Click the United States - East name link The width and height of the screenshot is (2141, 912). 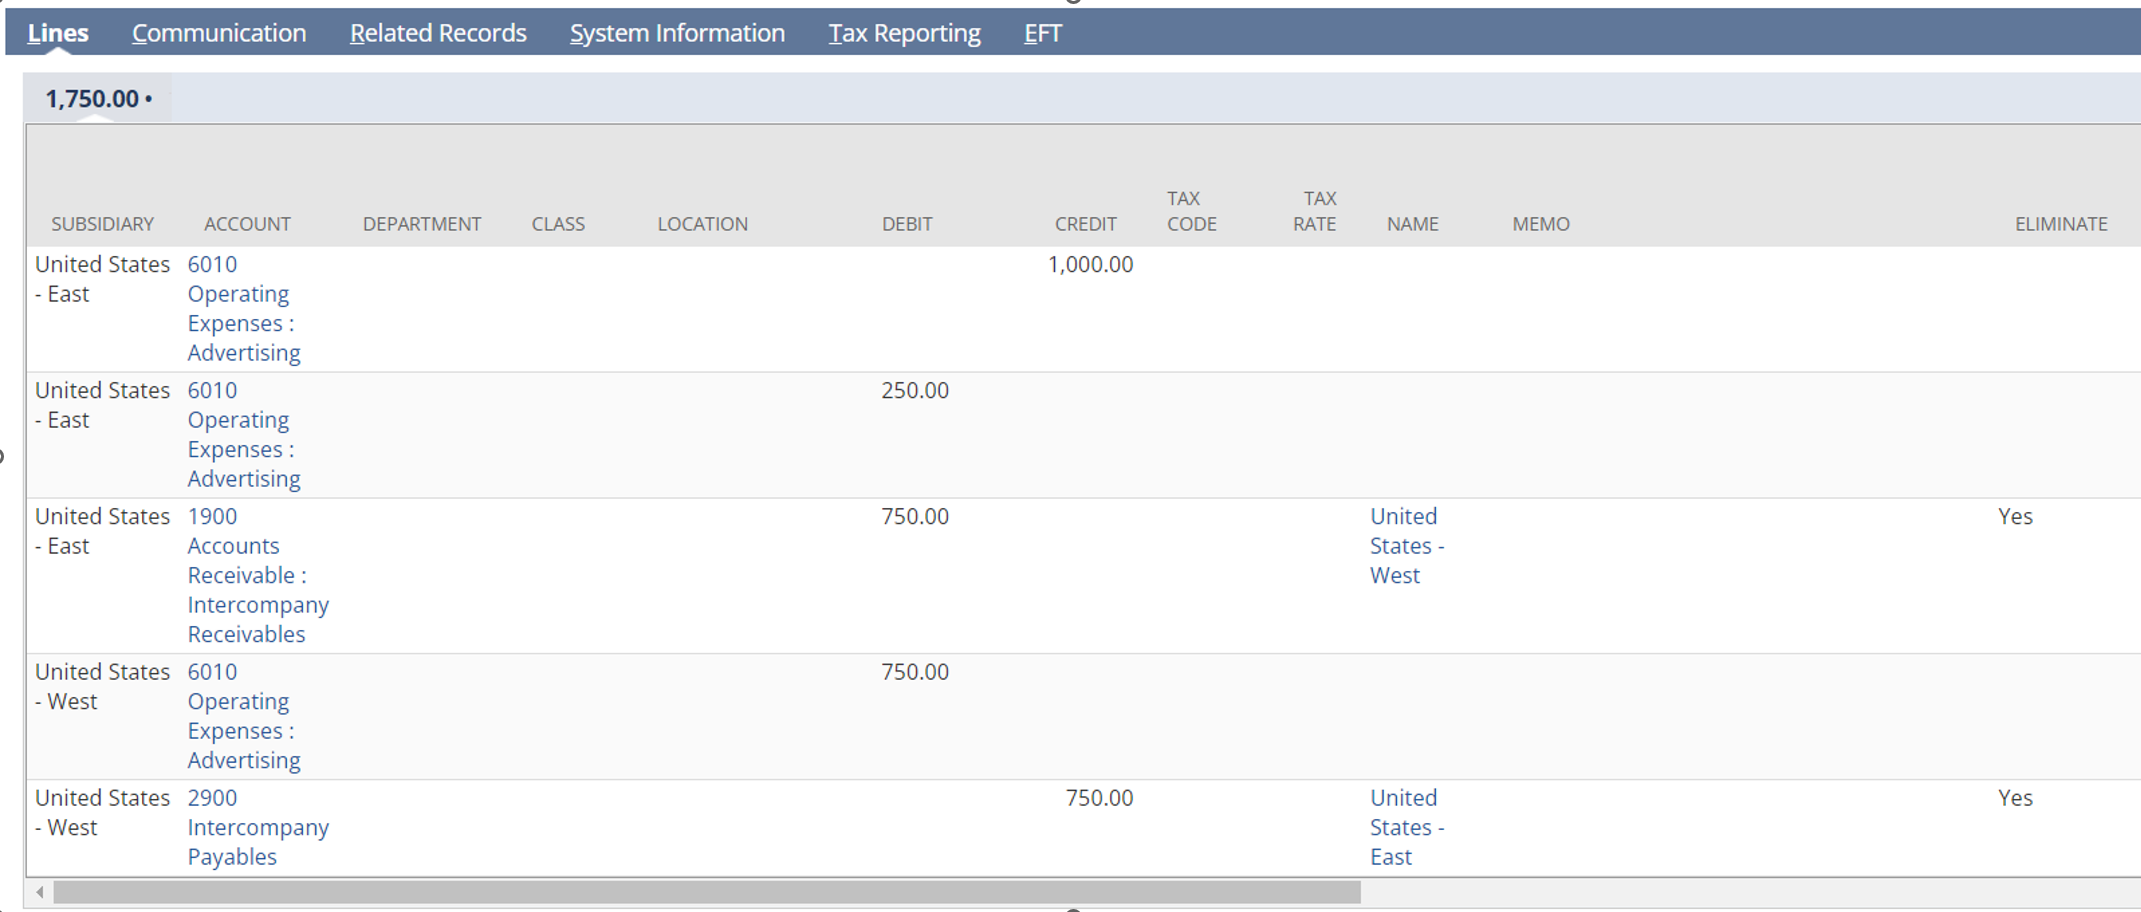[x=1406, y=827]
